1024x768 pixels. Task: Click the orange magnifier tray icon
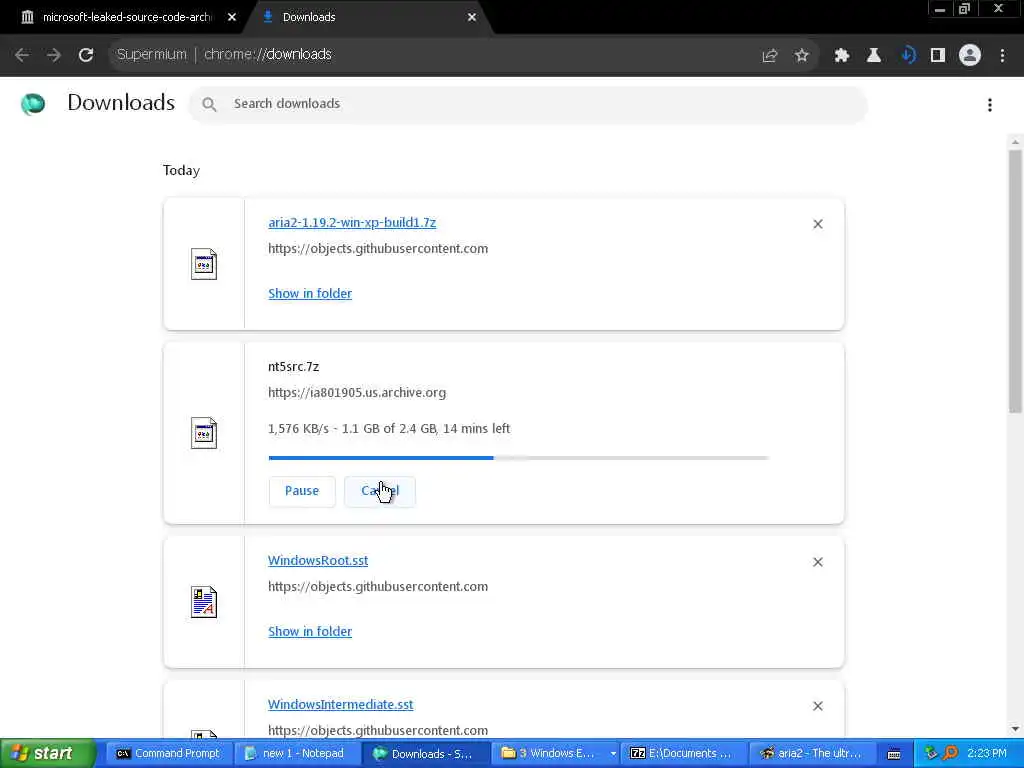(950, 754)
